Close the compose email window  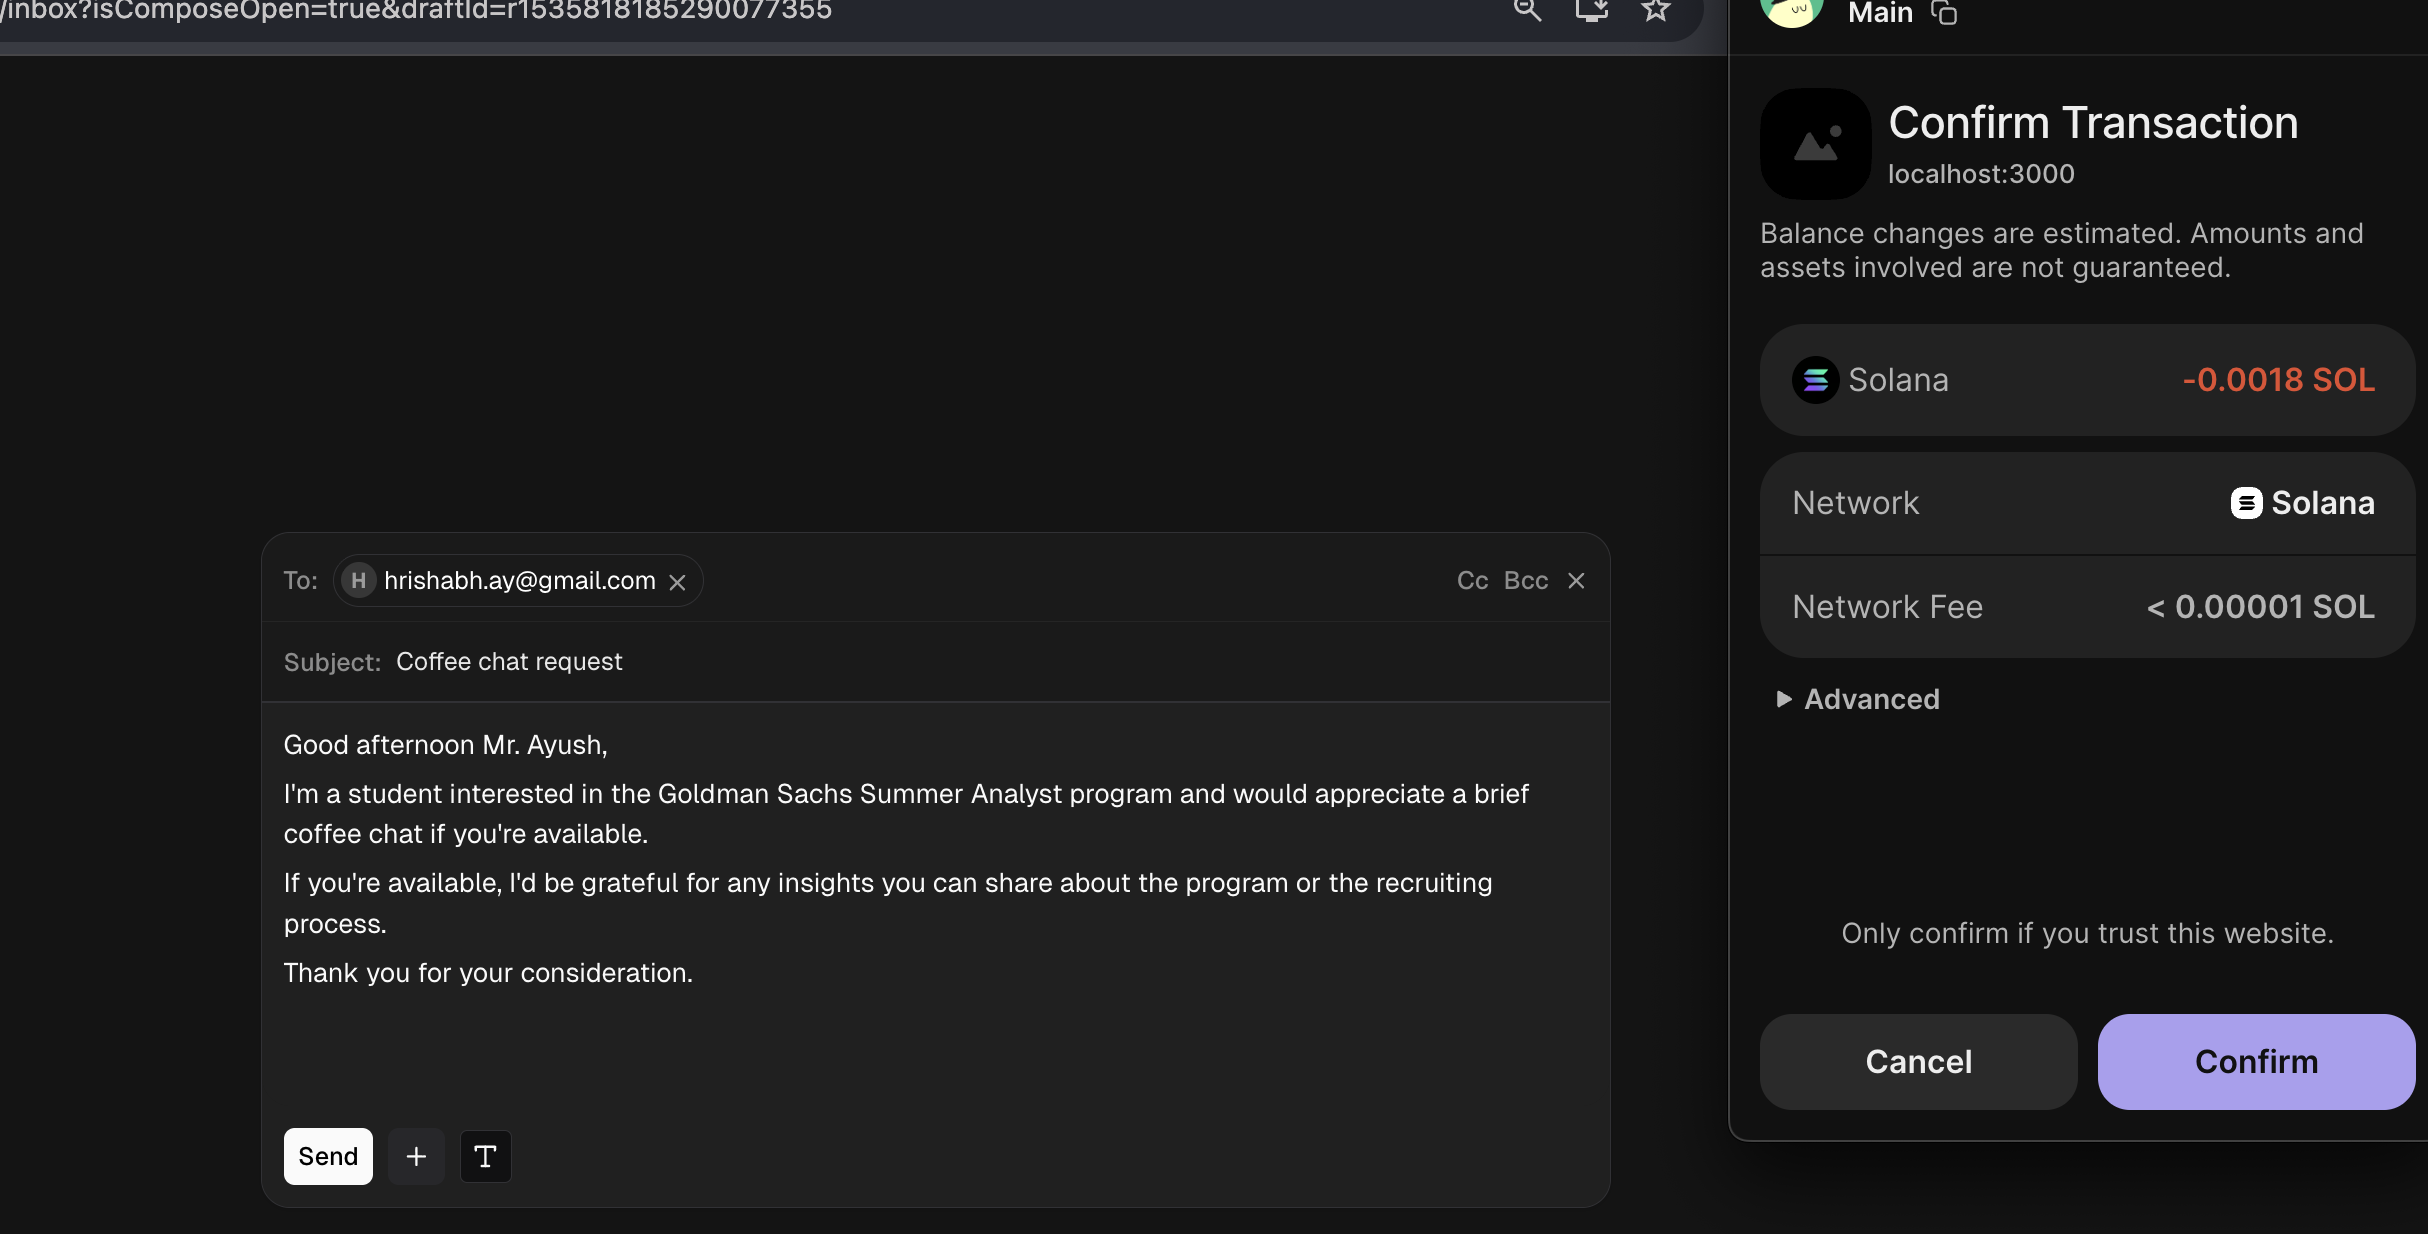(x=1576, y=580)
